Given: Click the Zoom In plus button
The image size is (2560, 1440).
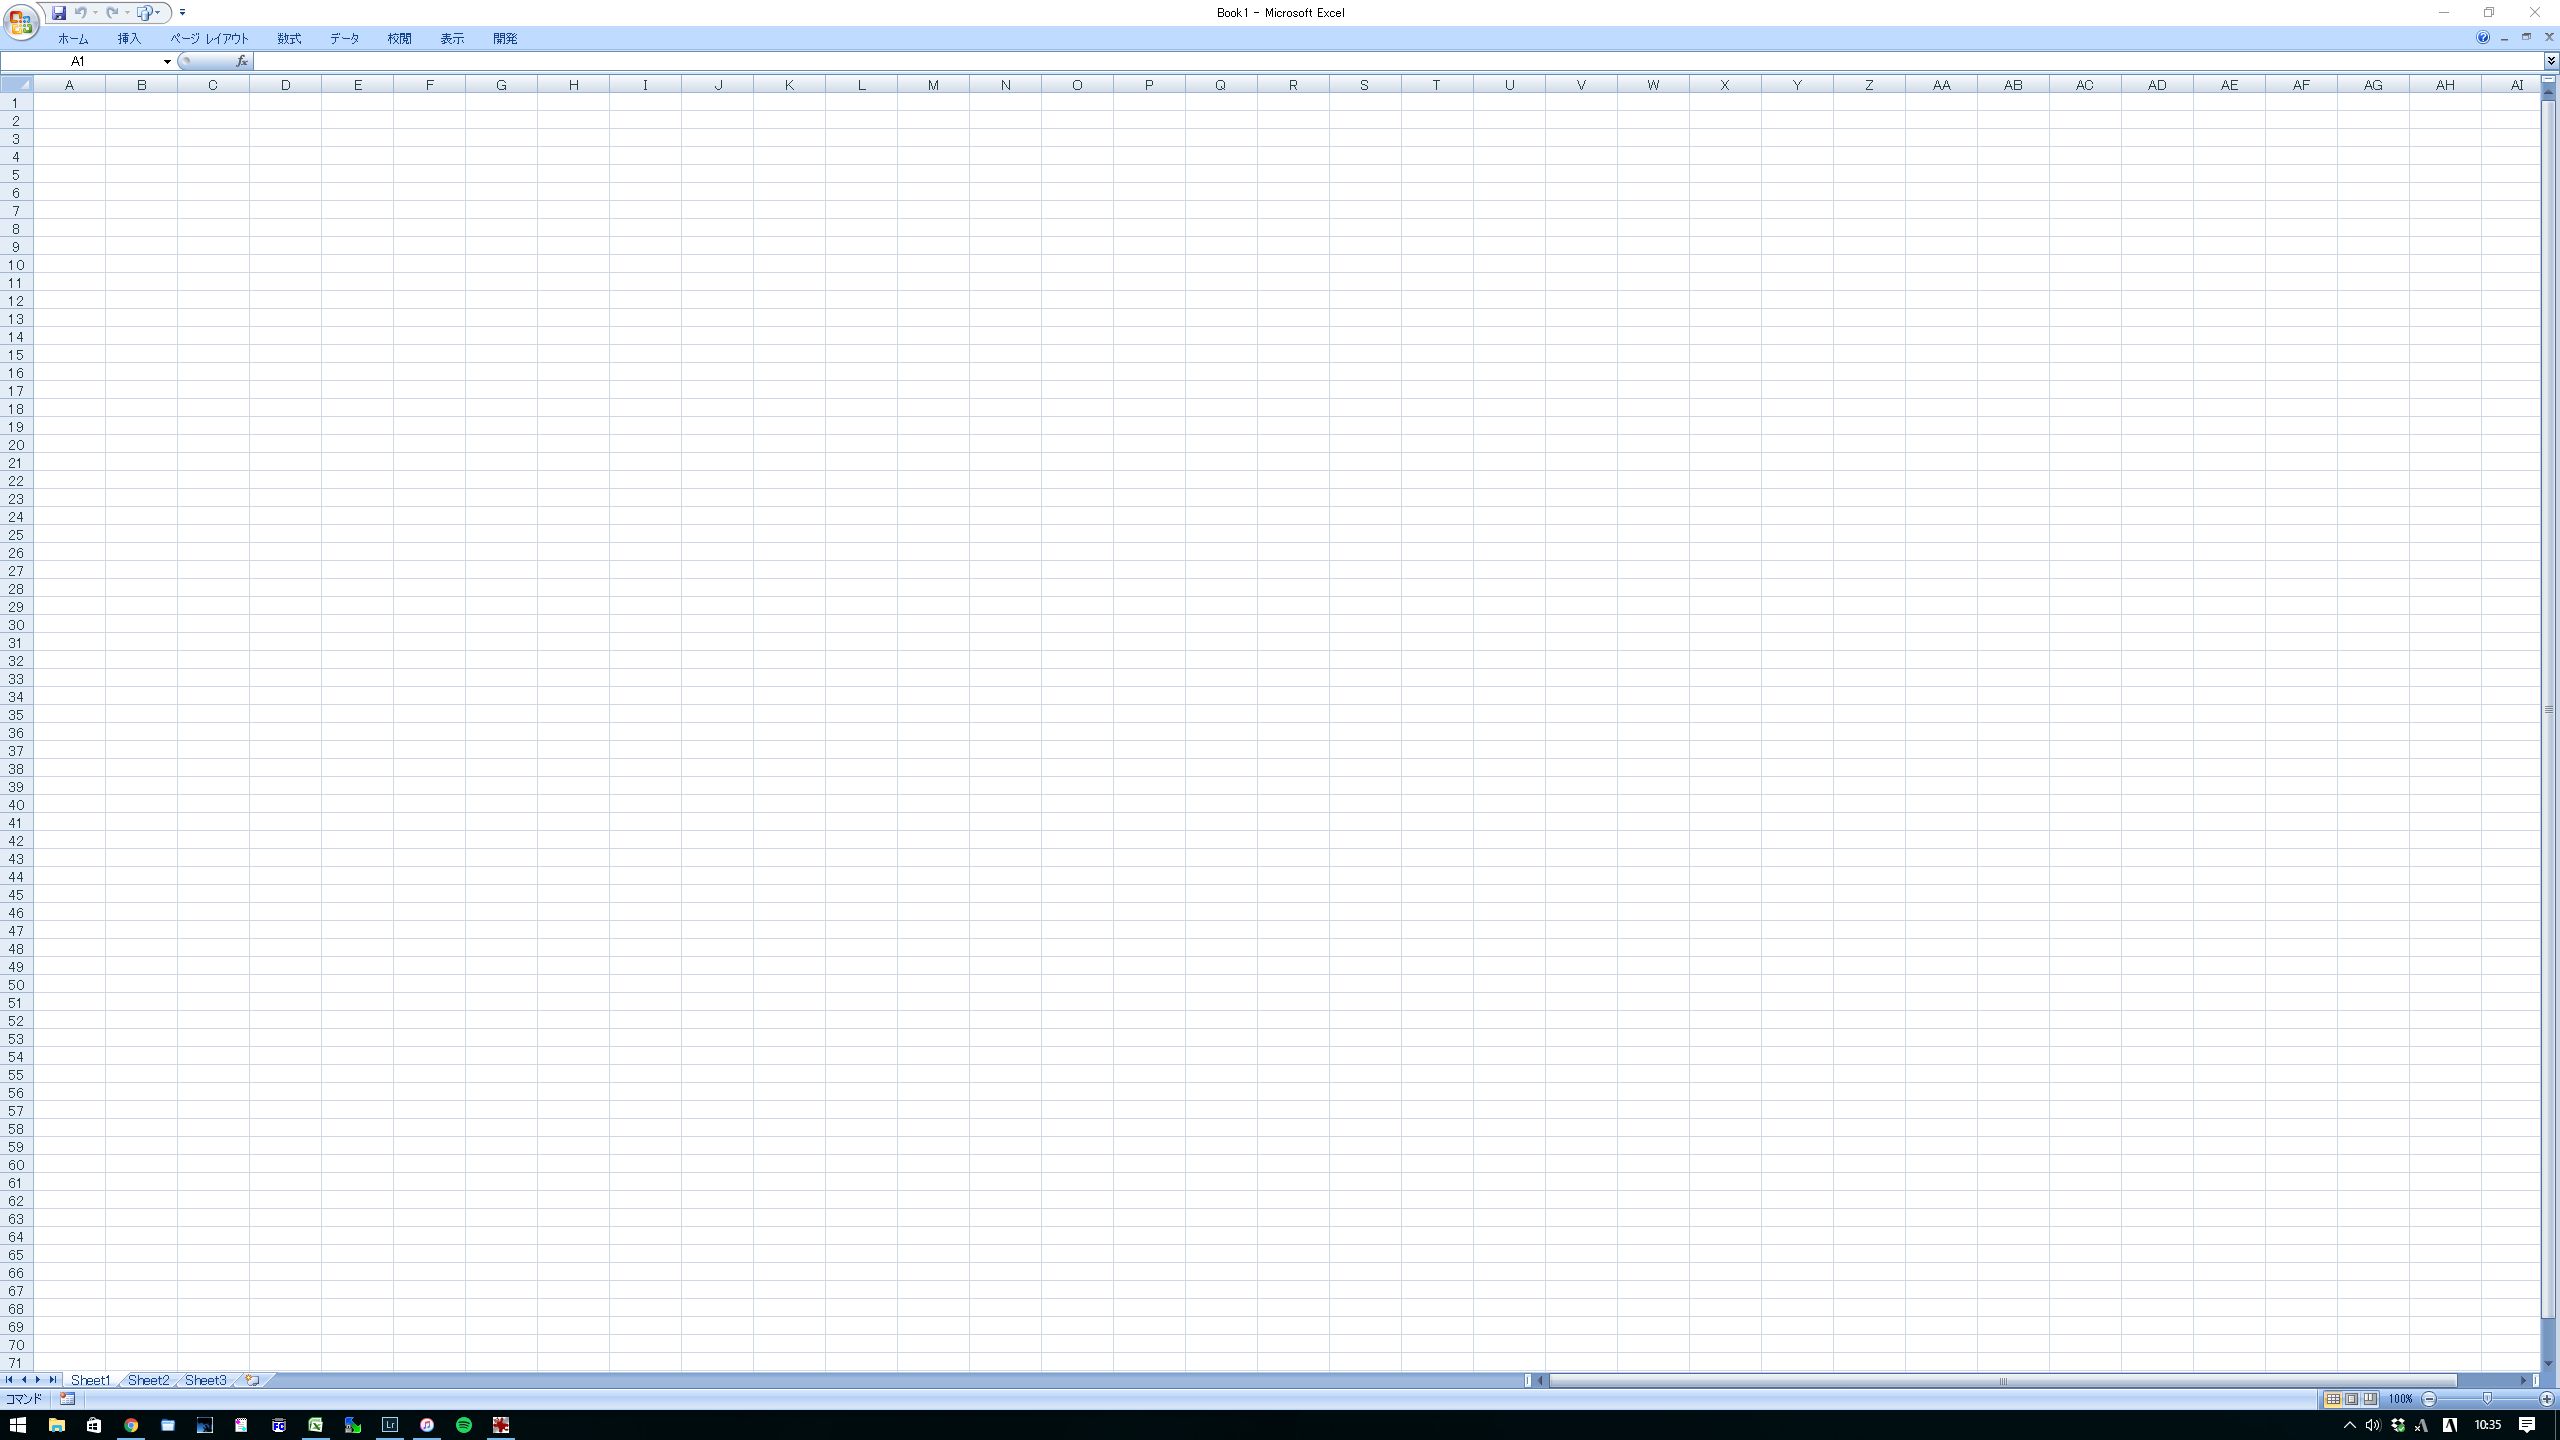Looking at the screenshot, I should (2546, 1399).
